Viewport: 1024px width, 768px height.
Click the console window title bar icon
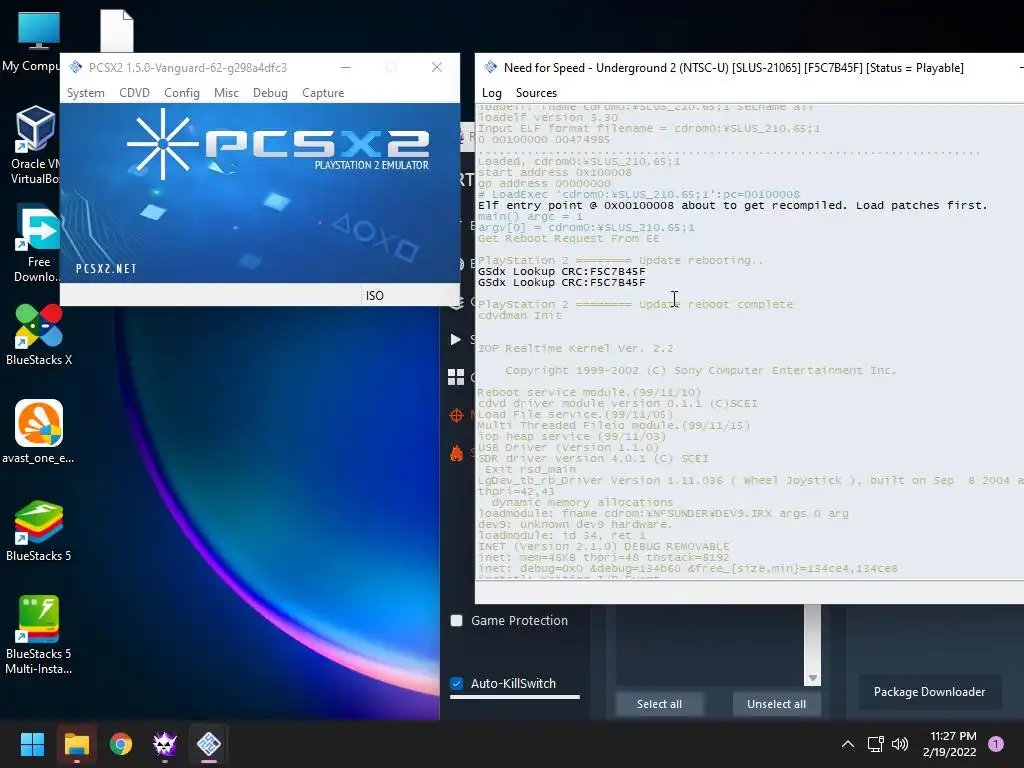490,67
